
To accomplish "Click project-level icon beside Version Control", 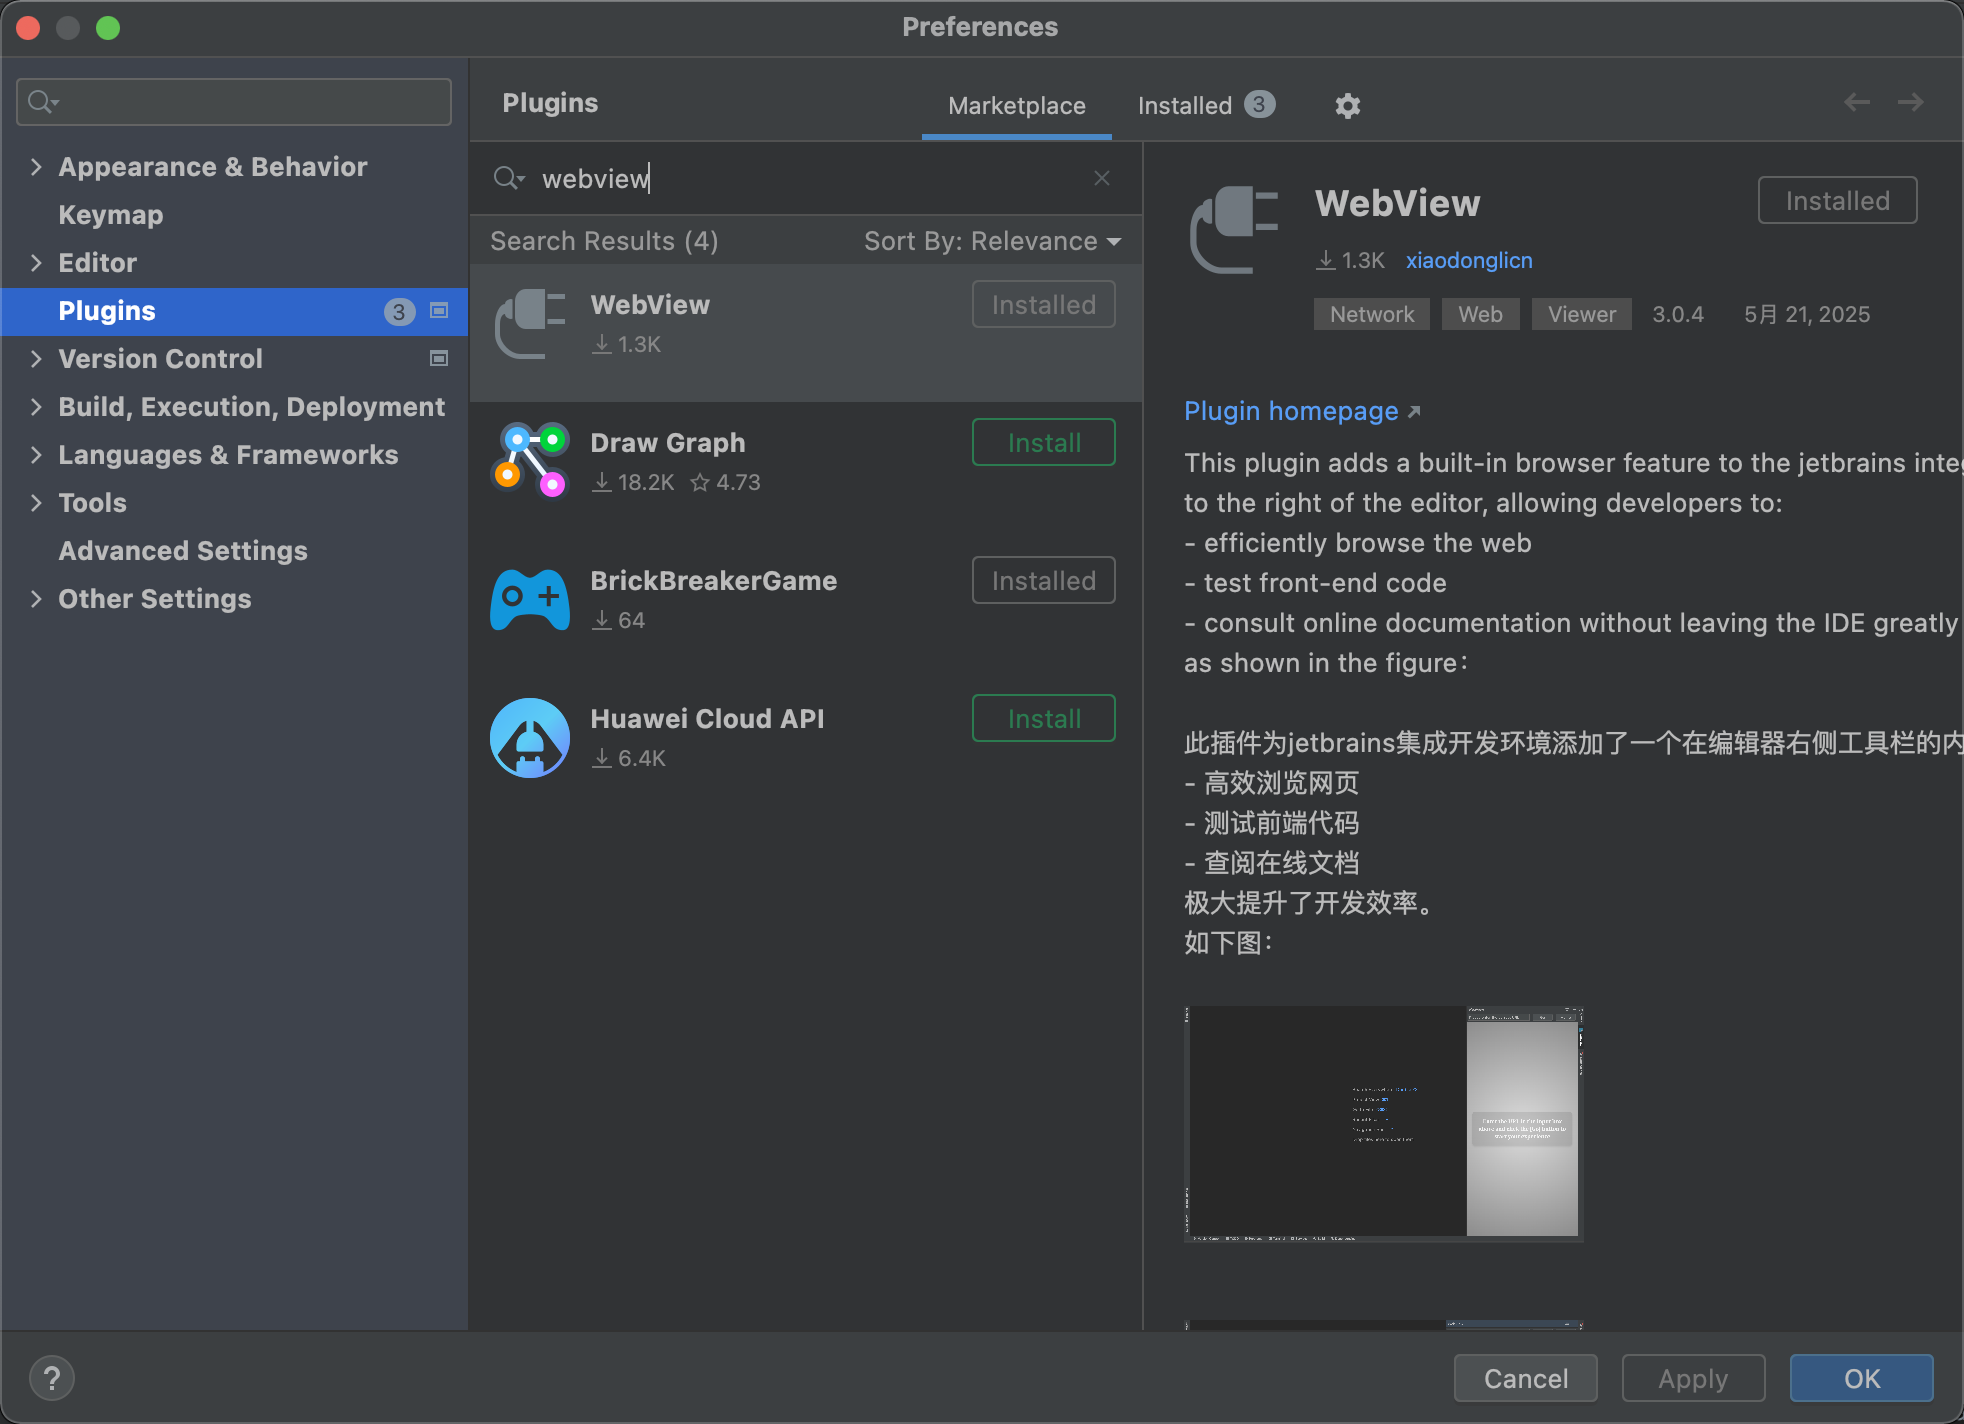I will coord(438,358).
